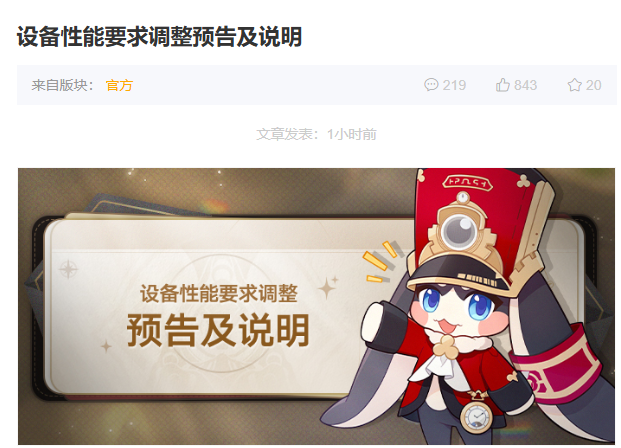Click the gold pocket watch on character
This screenshot has height=448, width=621.
coord(476,416)
